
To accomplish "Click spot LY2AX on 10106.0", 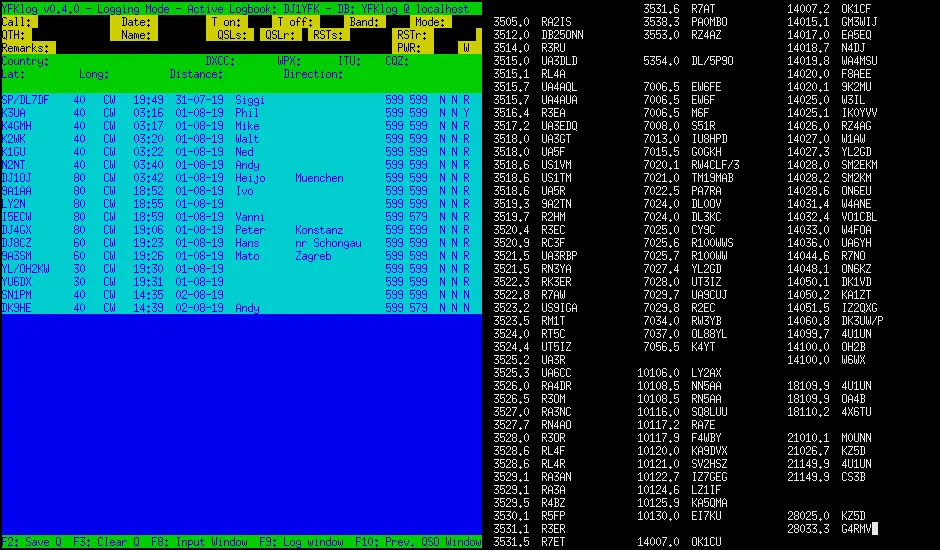I will pos(679,373).
